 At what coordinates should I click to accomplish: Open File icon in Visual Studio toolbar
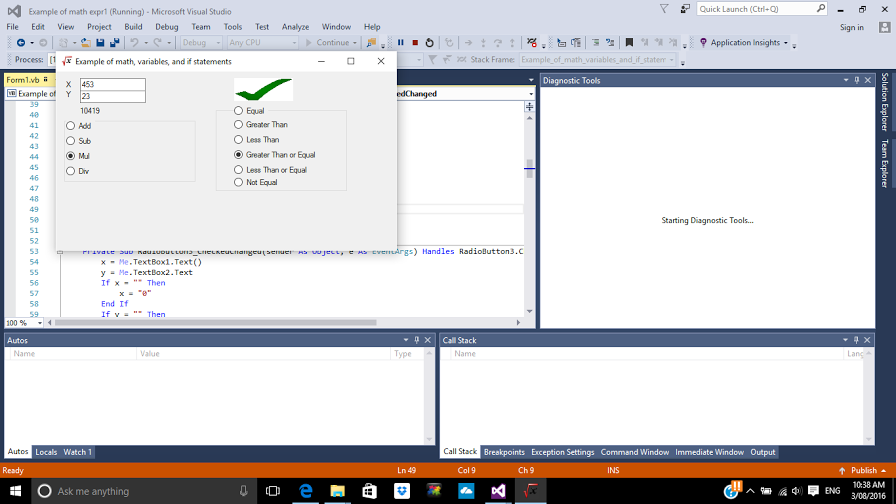(x=85, y=43)
